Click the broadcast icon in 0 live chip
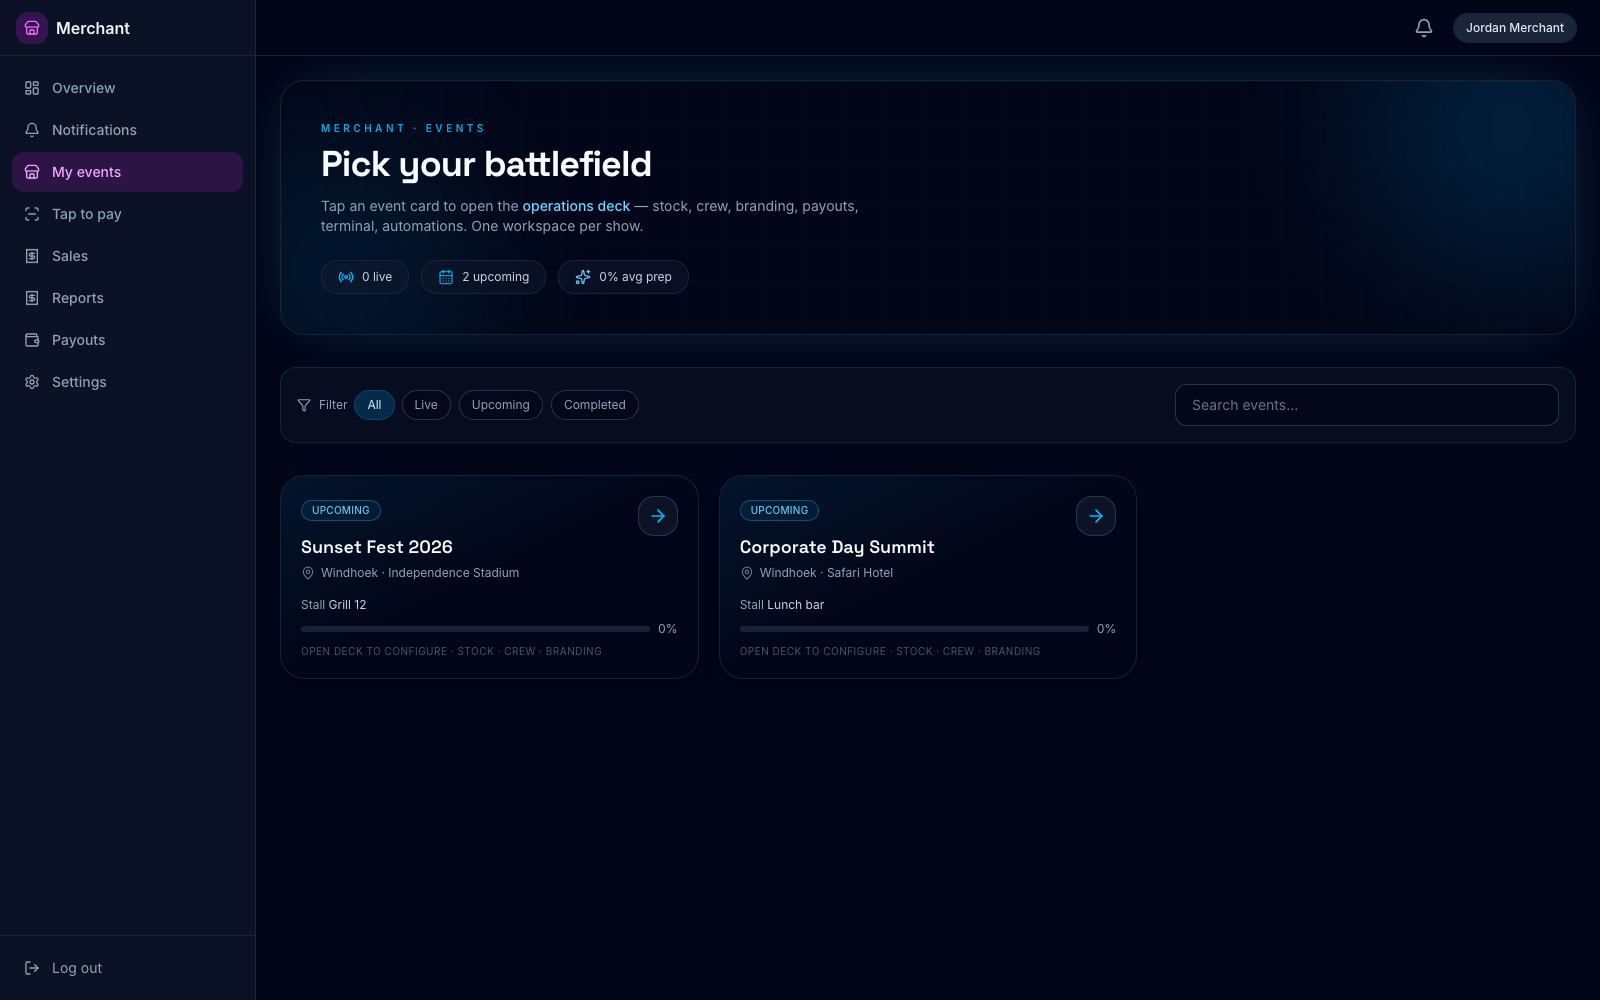Screen dimensions: 1600x1000 click(x=346, y=277)
